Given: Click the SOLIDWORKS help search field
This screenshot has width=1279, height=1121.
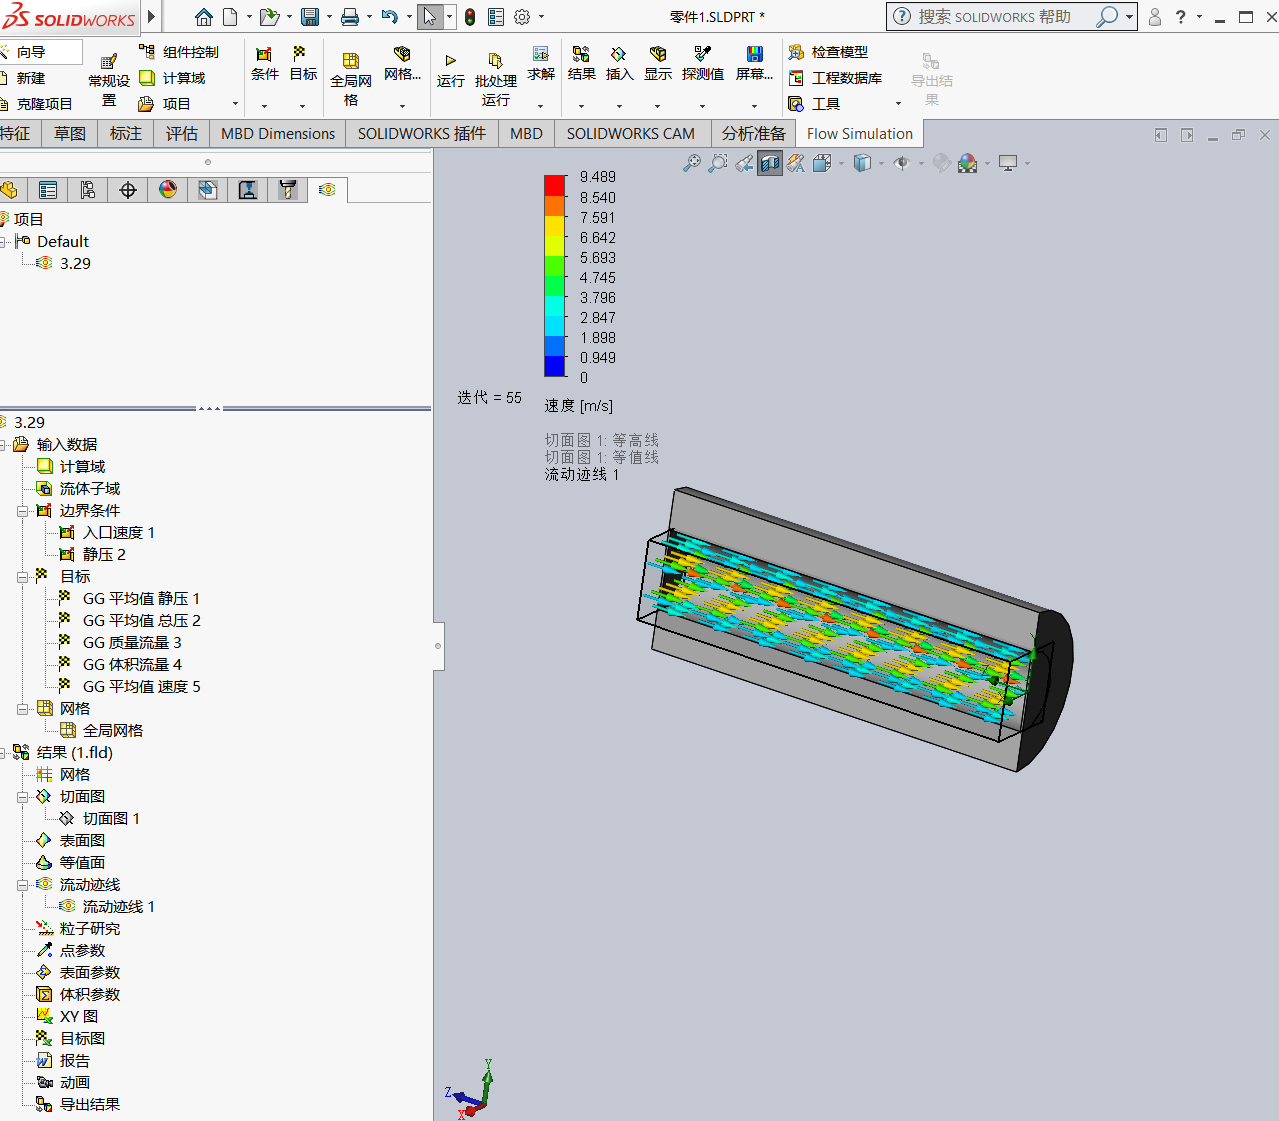Looking at the screenshot, I should [x=1000, y=16].
